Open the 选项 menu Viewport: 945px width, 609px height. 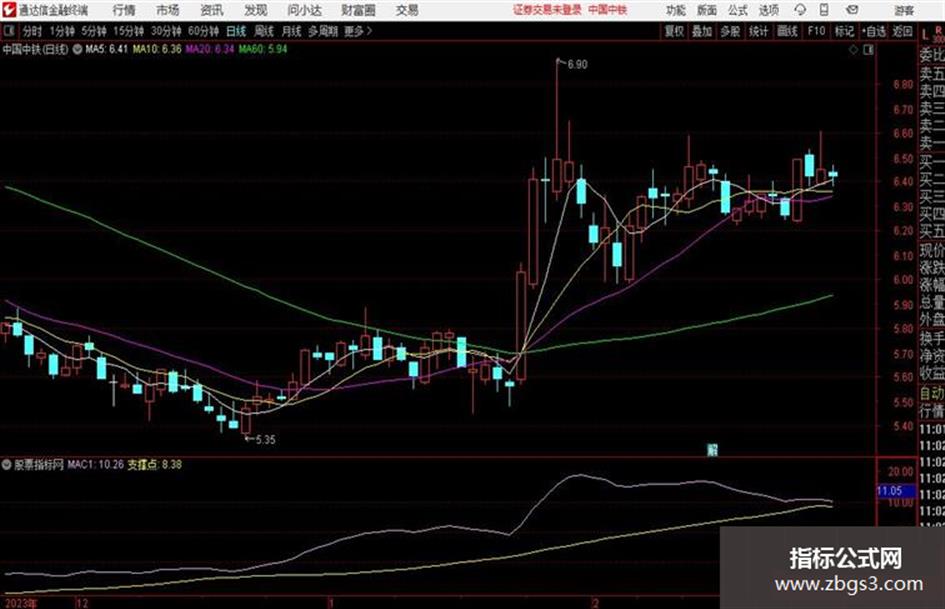pos(768,10)
